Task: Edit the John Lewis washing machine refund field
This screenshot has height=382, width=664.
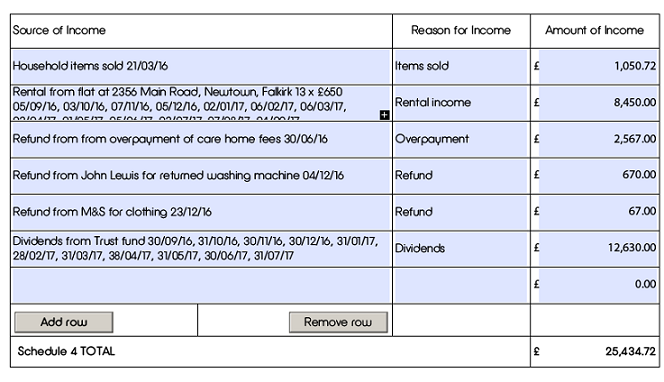Action: [x=201, y=176]
